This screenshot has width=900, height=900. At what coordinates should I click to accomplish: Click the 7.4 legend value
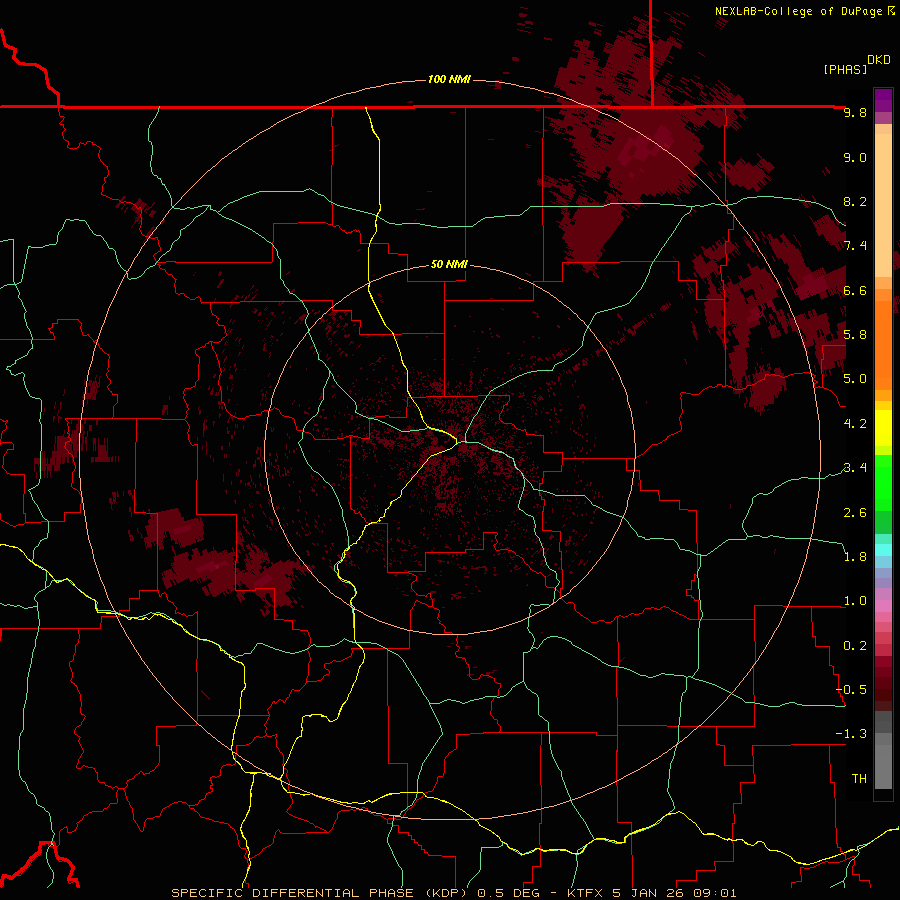pos(855,246)
